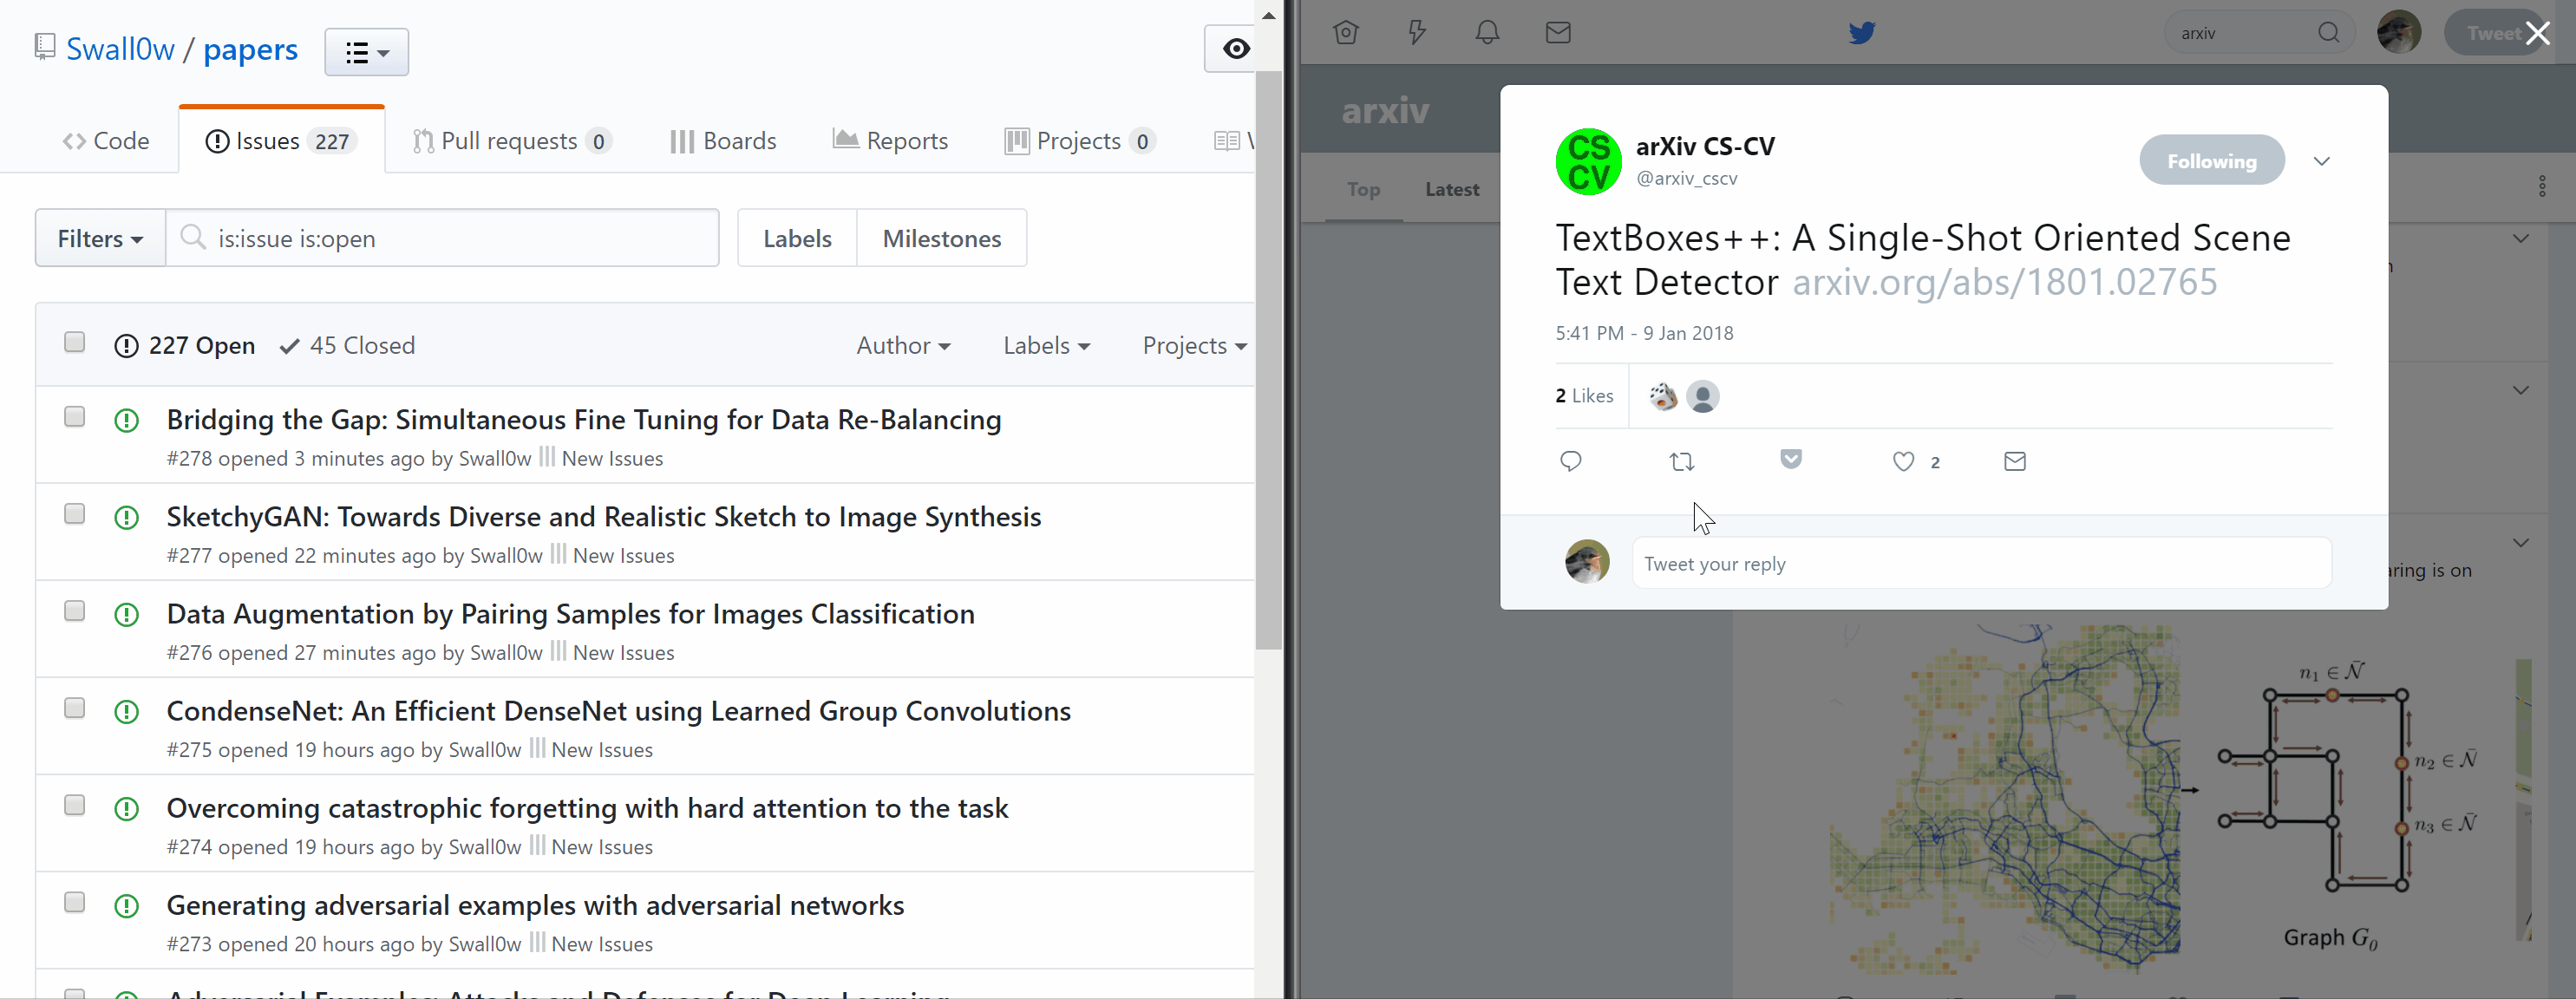Click the reply speech bubble icon
This screenshot has width=2576, height=999.
1570,461
